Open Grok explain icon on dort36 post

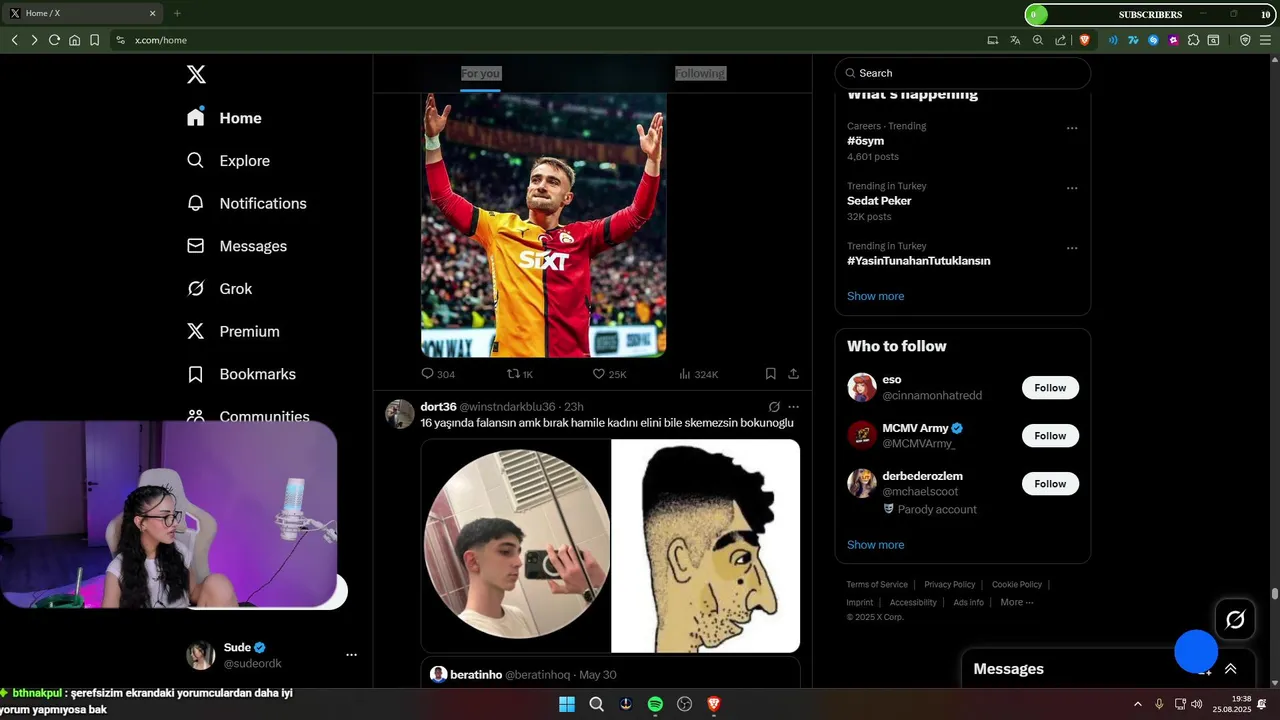tap(774, 407)
